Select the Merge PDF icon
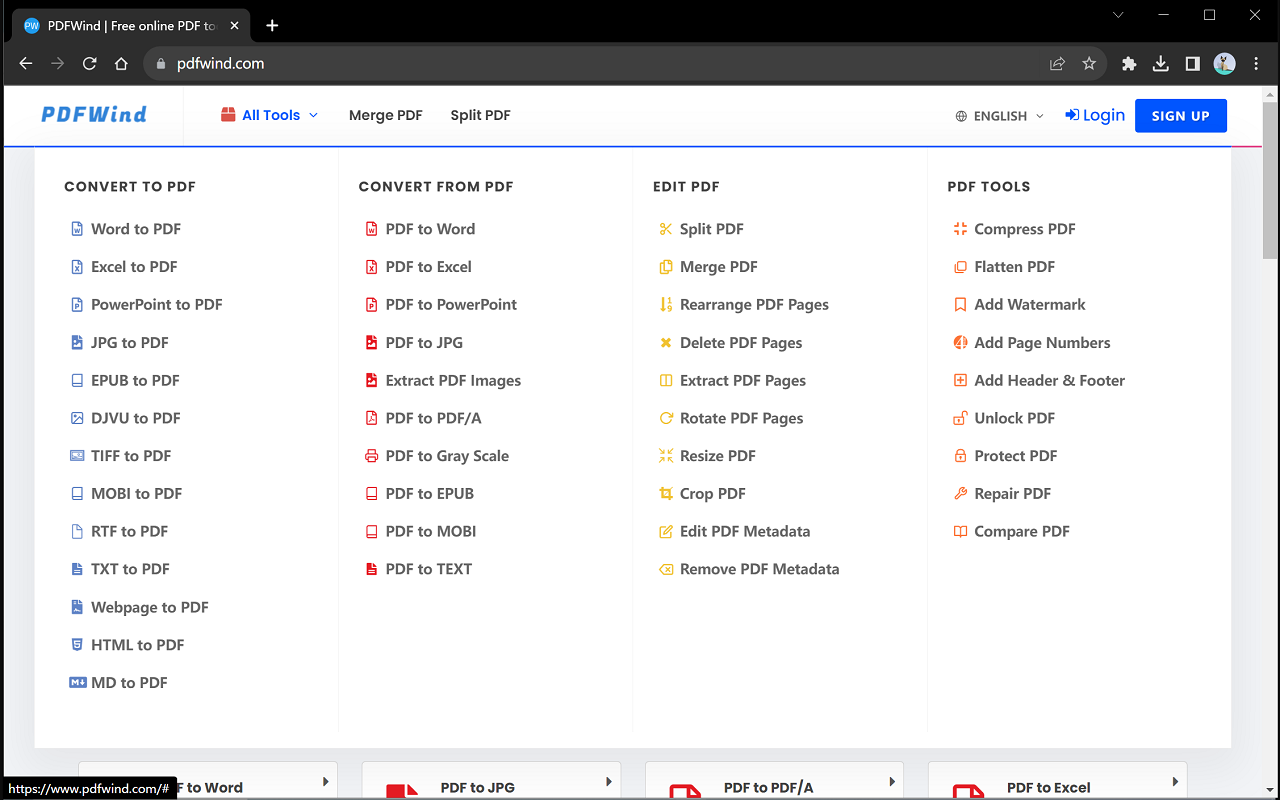 666,266
